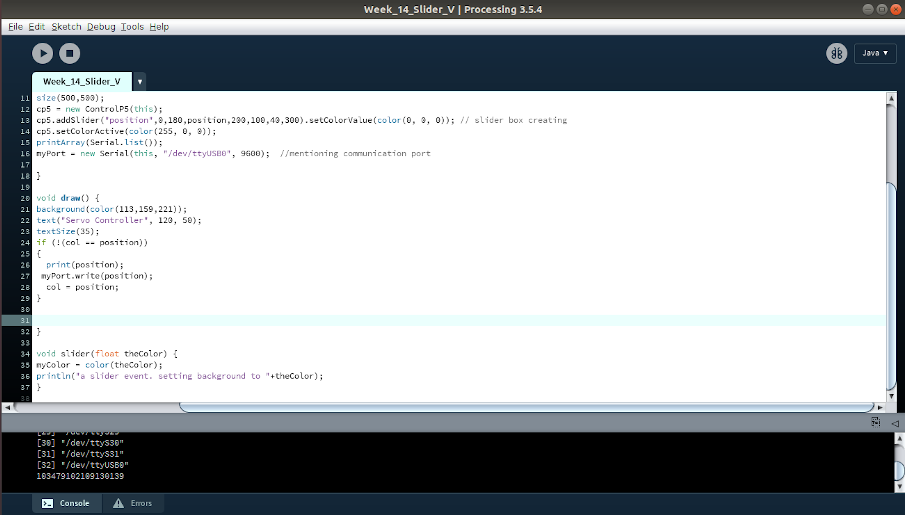Click the 'void draw()' code line

[x=68, y=198]
